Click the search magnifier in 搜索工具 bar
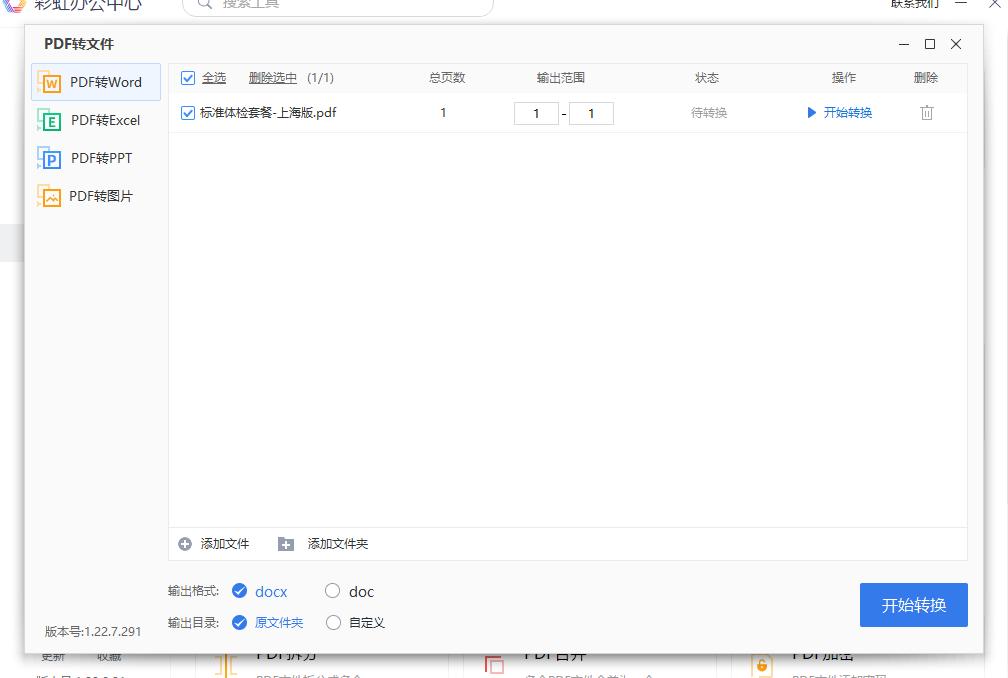The height and width of the screenshot is (678, 1008). coord(202,5)
